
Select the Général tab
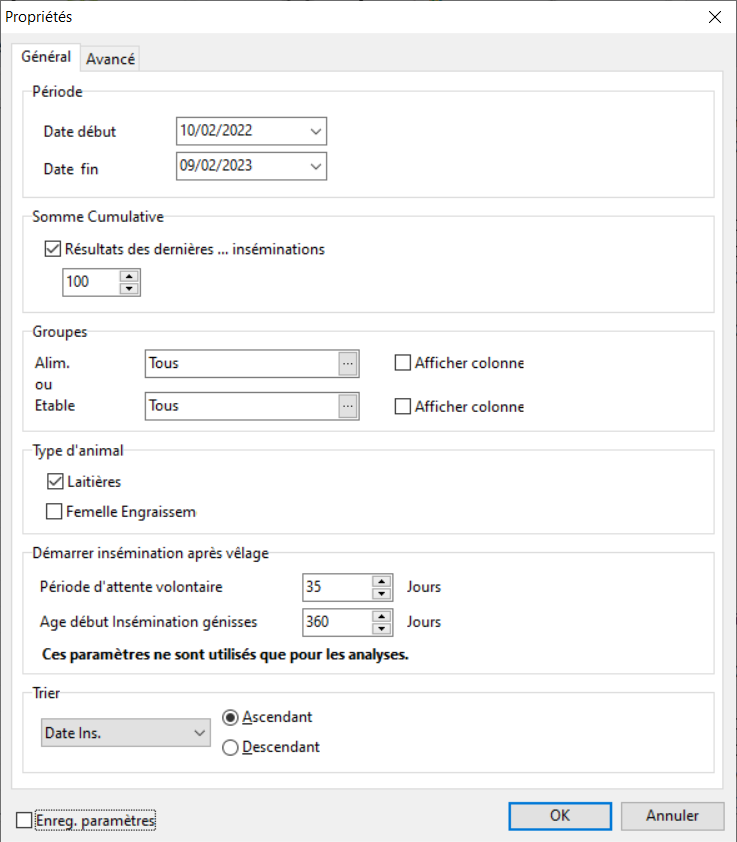[x=46, y=57]
